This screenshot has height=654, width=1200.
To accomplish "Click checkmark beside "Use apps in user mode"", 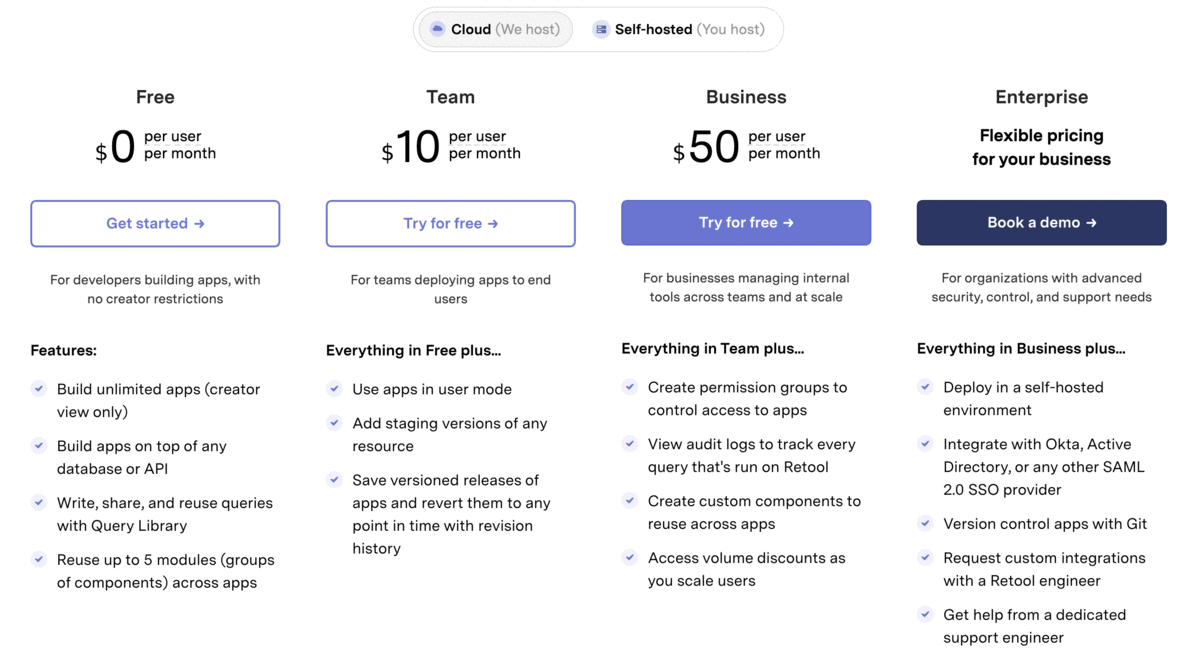I will coord(334,389).
